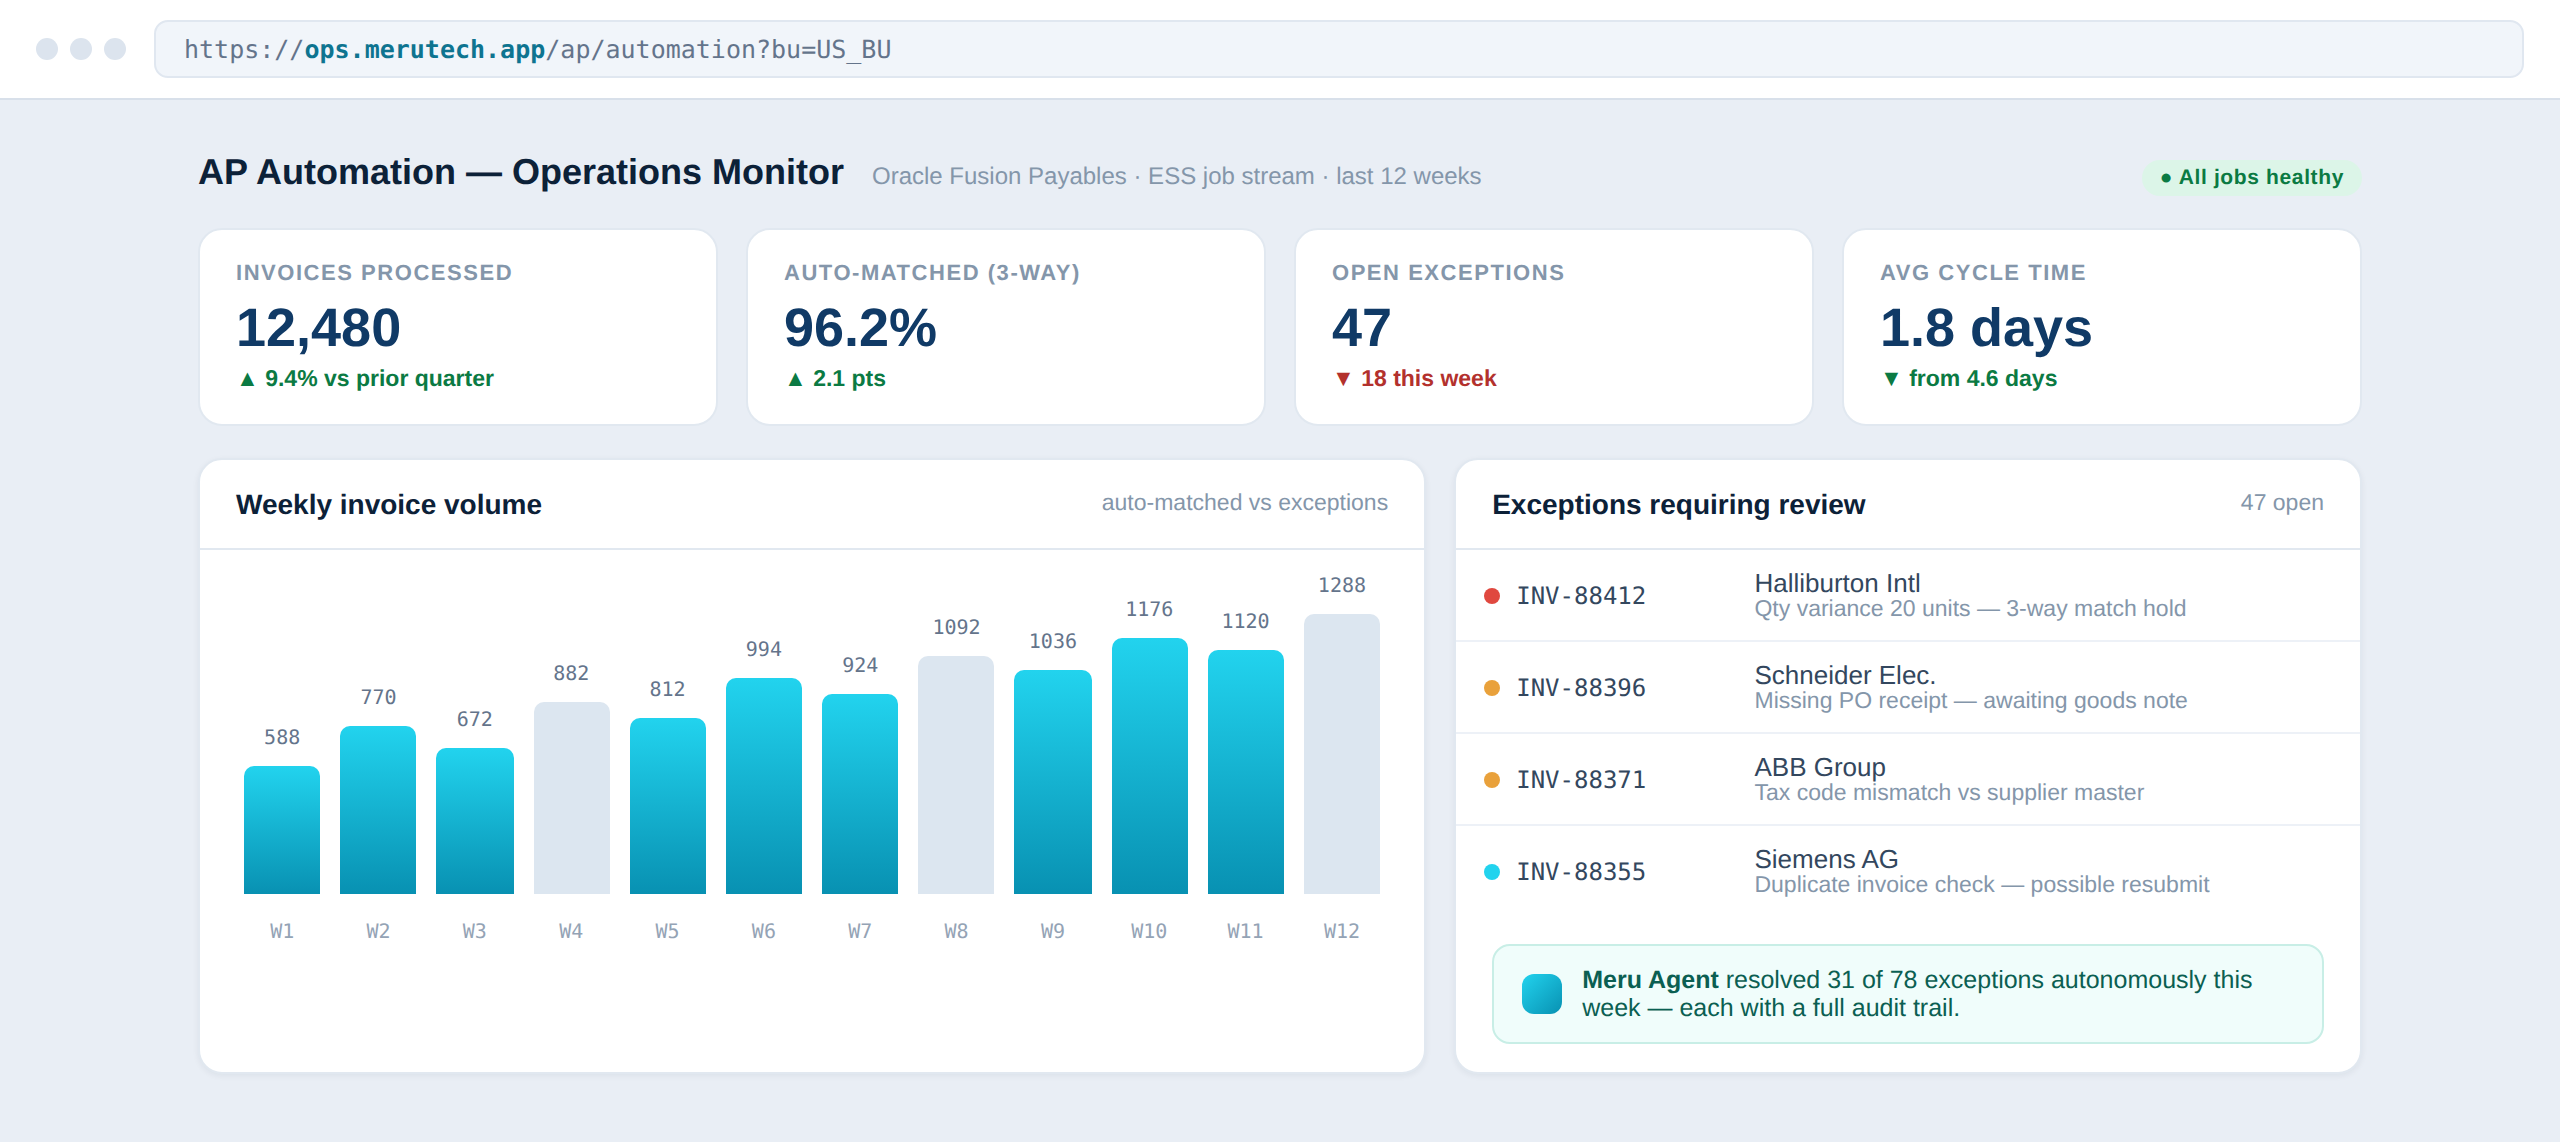Click the W11 bar labeled 1120
Screen dimensions: 2560x1142
pos(1246,772)
